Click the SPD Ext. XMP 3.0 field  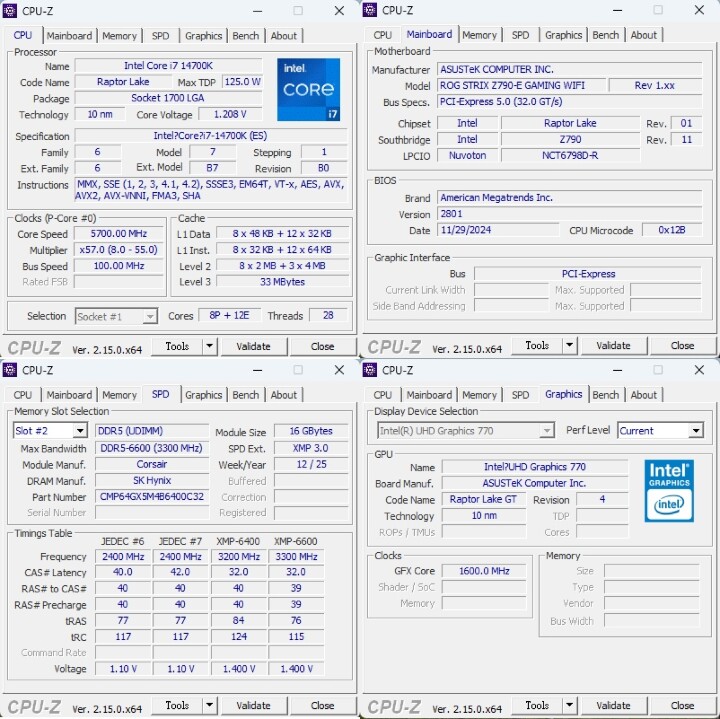[311, 448]
